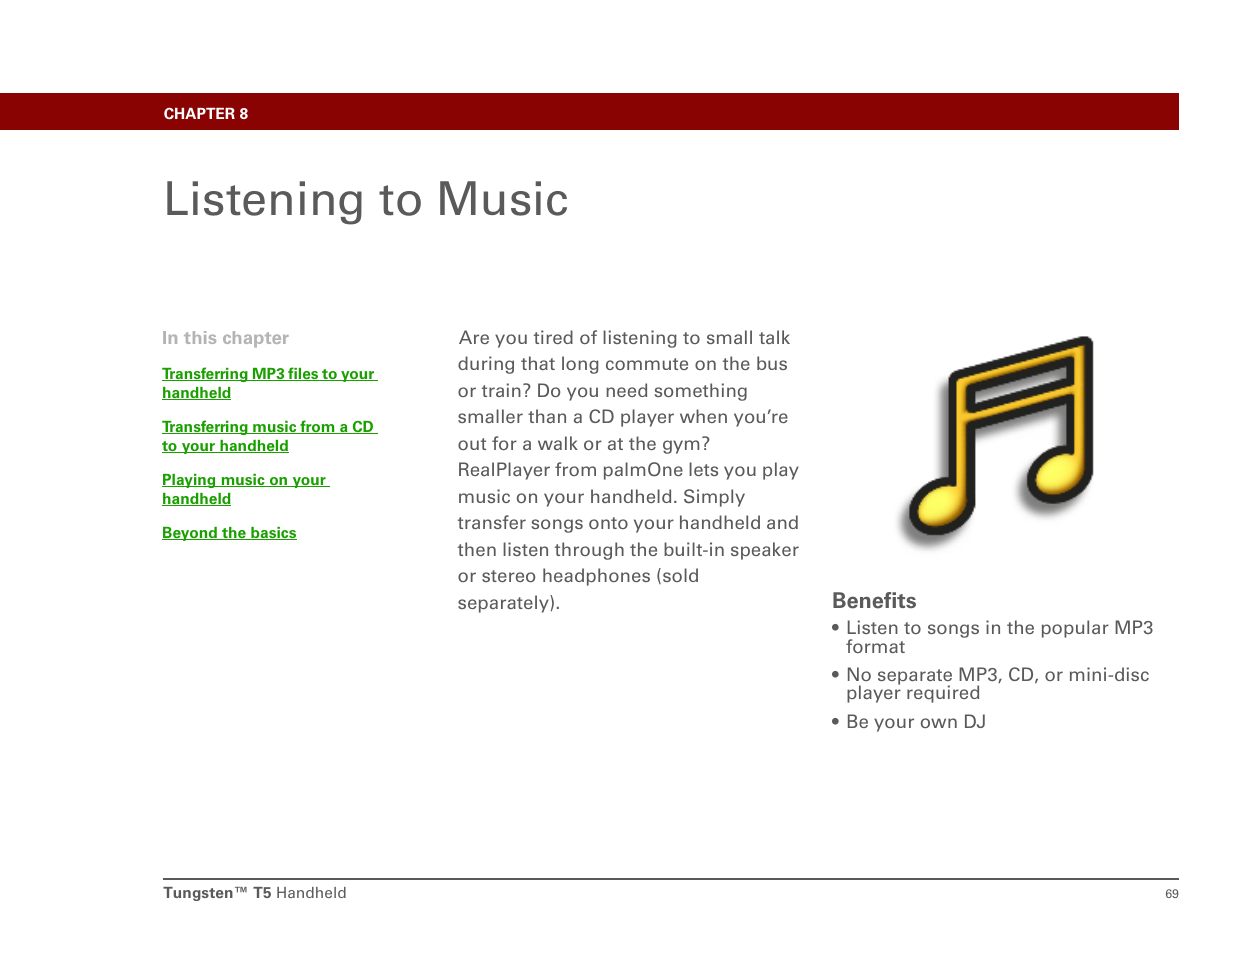The width and height of the screenshot is (1235, 954).
Task: Click the Tungsten T5 Handheld footer text
Action: [x=255, y=893]
